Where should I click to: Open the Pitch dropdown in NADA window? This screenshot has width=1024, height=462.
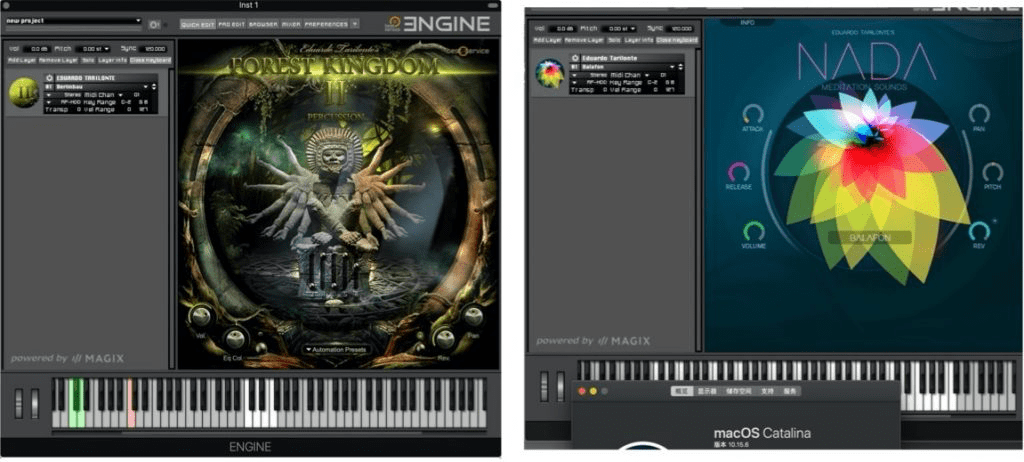tap(632, 29)
